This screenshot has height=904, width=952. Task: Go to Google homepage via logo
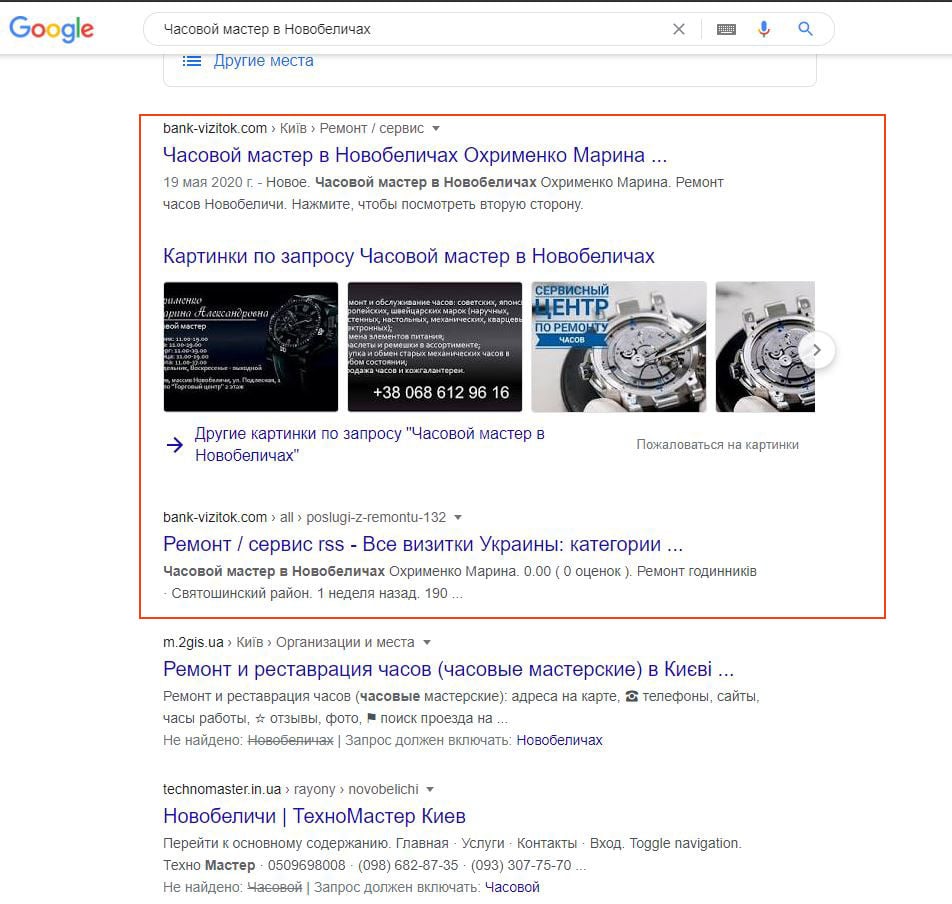click(x=52, y=29)
